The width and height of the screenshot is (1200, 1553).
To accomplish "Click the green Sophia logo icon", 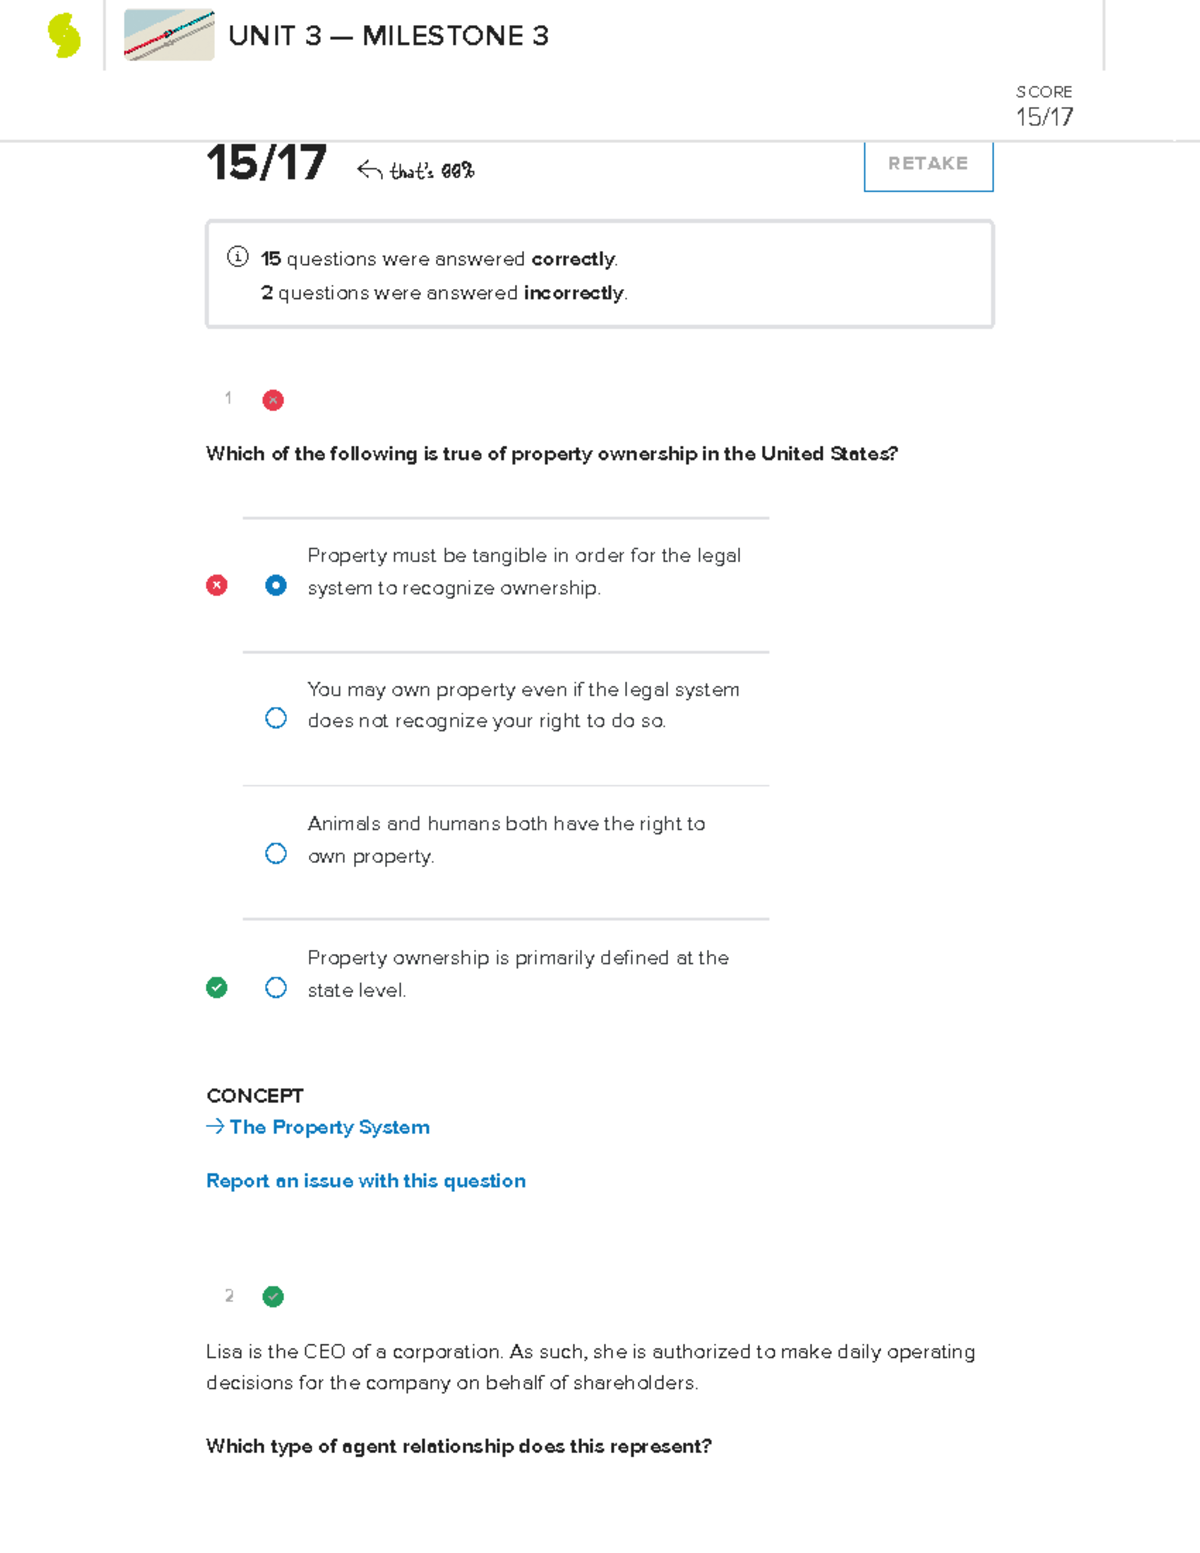I will click(x=64, y=35).
